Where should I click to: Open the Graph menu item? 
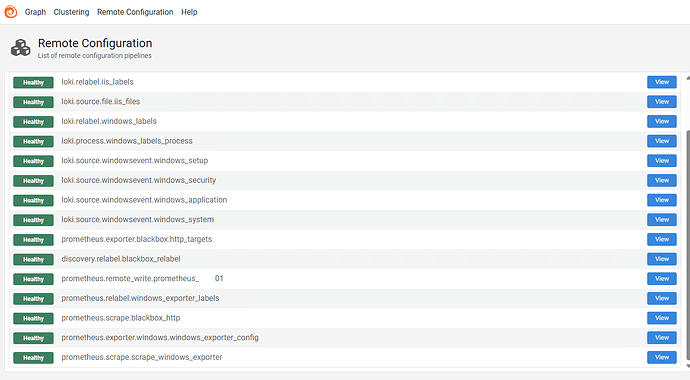click(35, 12)
